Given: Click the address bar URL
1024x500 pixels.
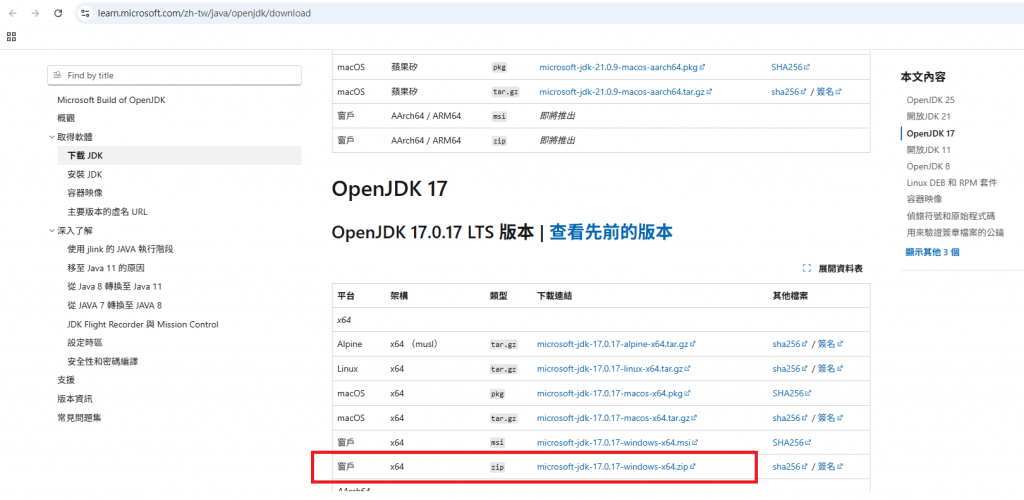Looking at the screenshot, I should [x=204, y=13].
